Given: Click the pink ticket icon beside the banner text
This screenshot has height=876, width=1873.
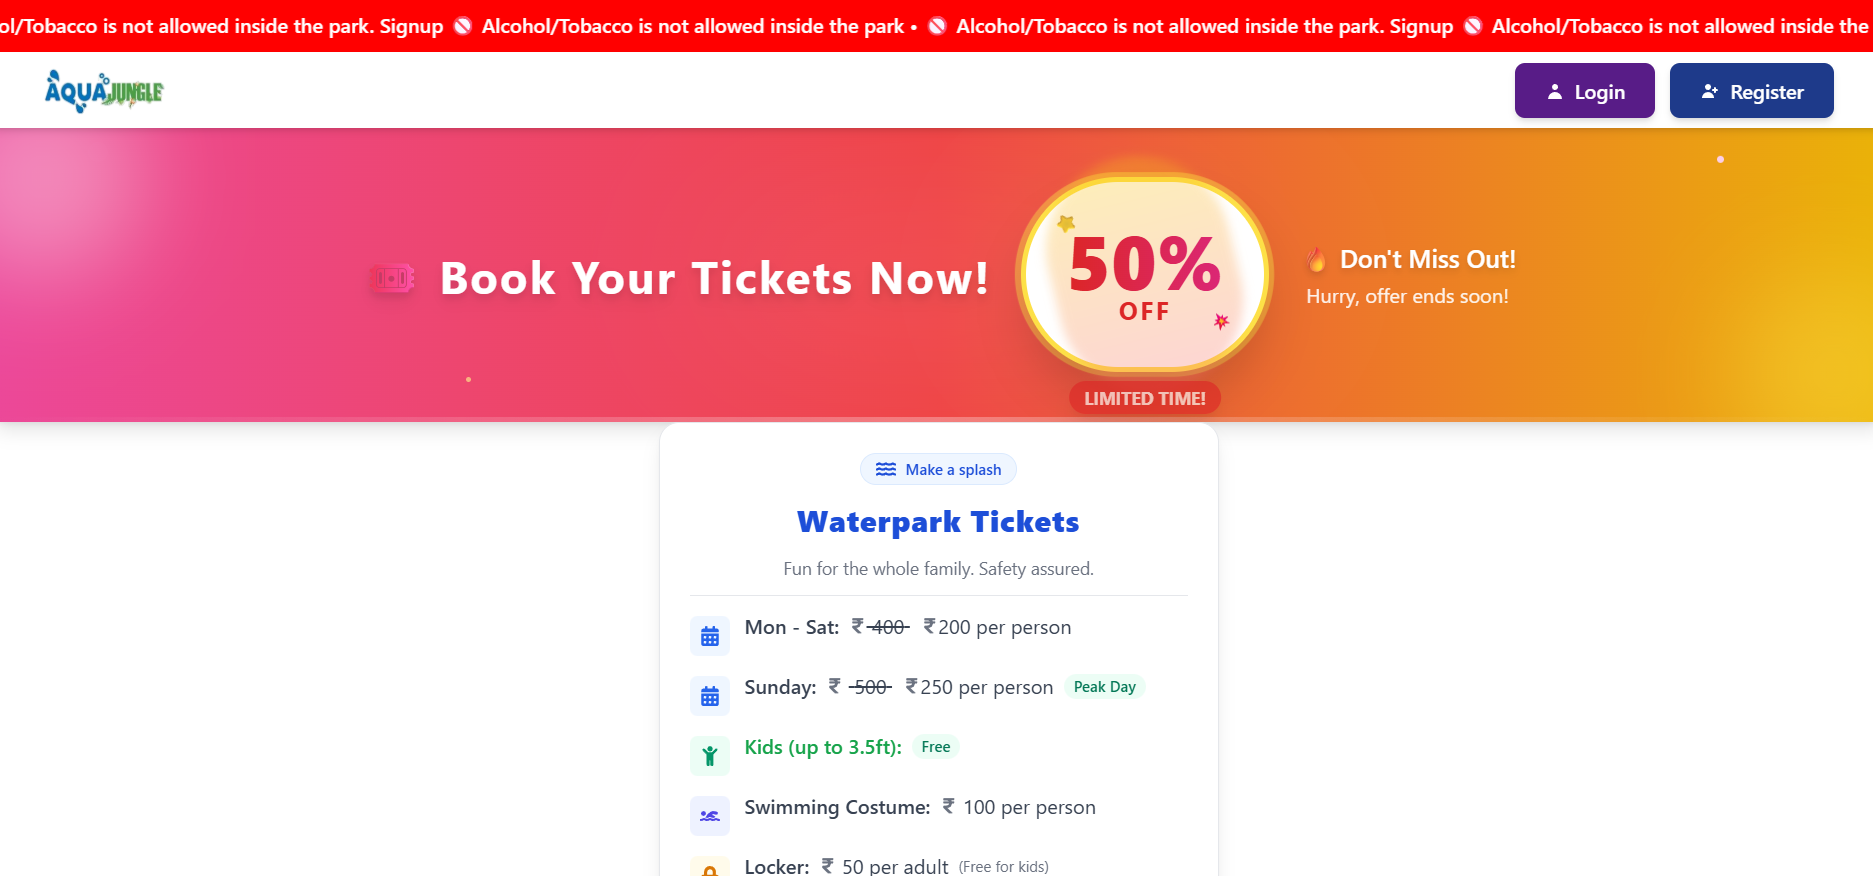Looking at the screenshot, I should (392, 278).
